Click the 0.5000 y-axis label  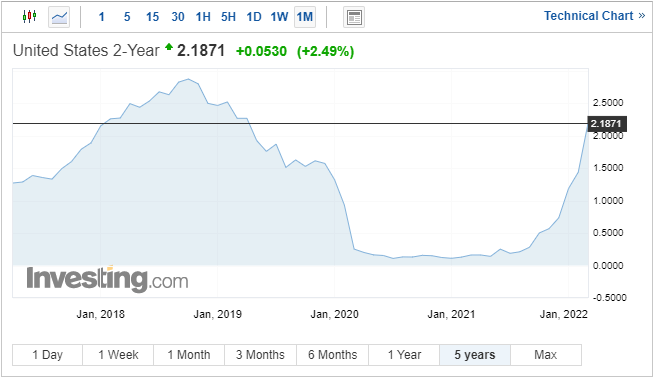608,233
